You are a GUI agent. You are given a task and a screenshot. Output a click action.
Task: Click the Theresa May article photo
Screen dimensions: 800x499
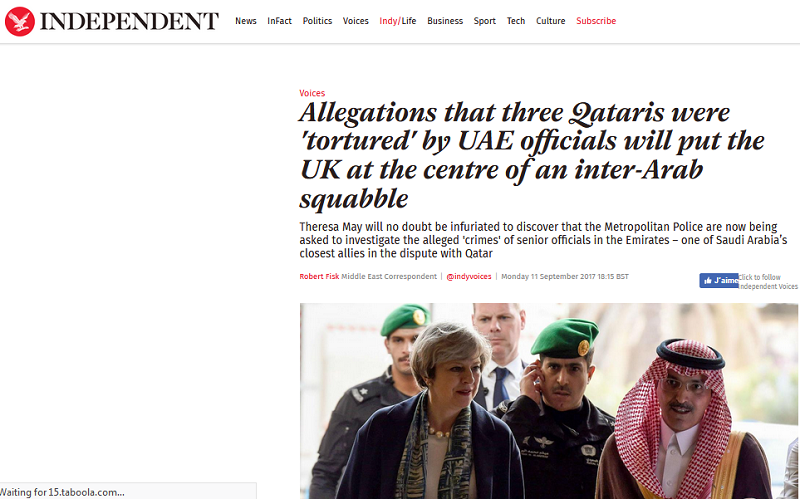click(x=549, y=401)
